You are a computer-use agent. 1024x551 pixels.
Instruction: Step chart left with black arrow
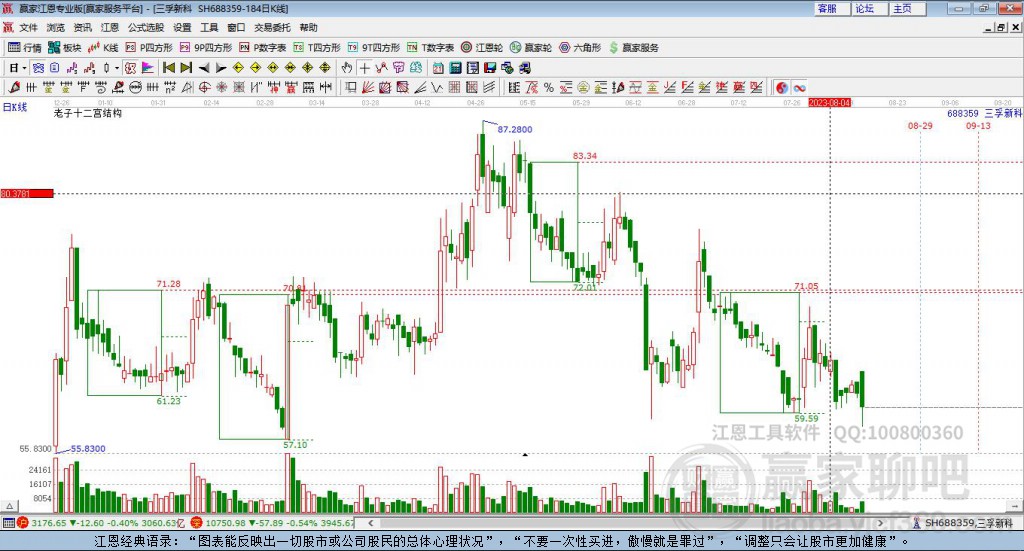pyautogui.click(x=204, y=68)
